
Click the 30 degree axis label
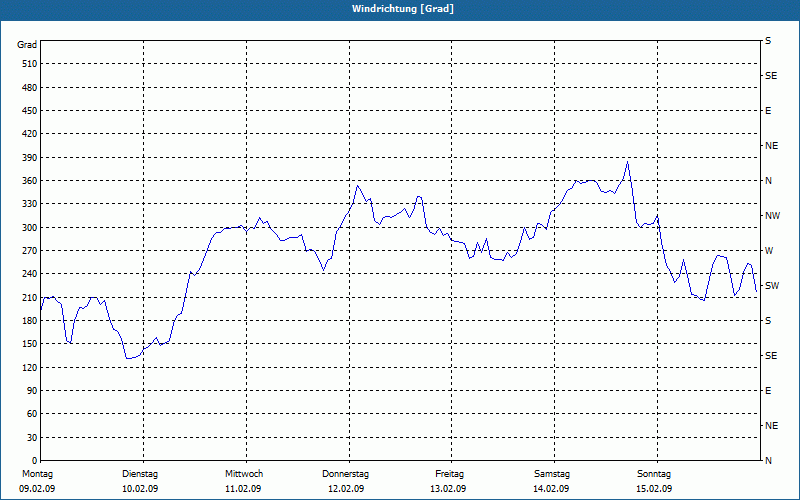click(x=32, y=437)
